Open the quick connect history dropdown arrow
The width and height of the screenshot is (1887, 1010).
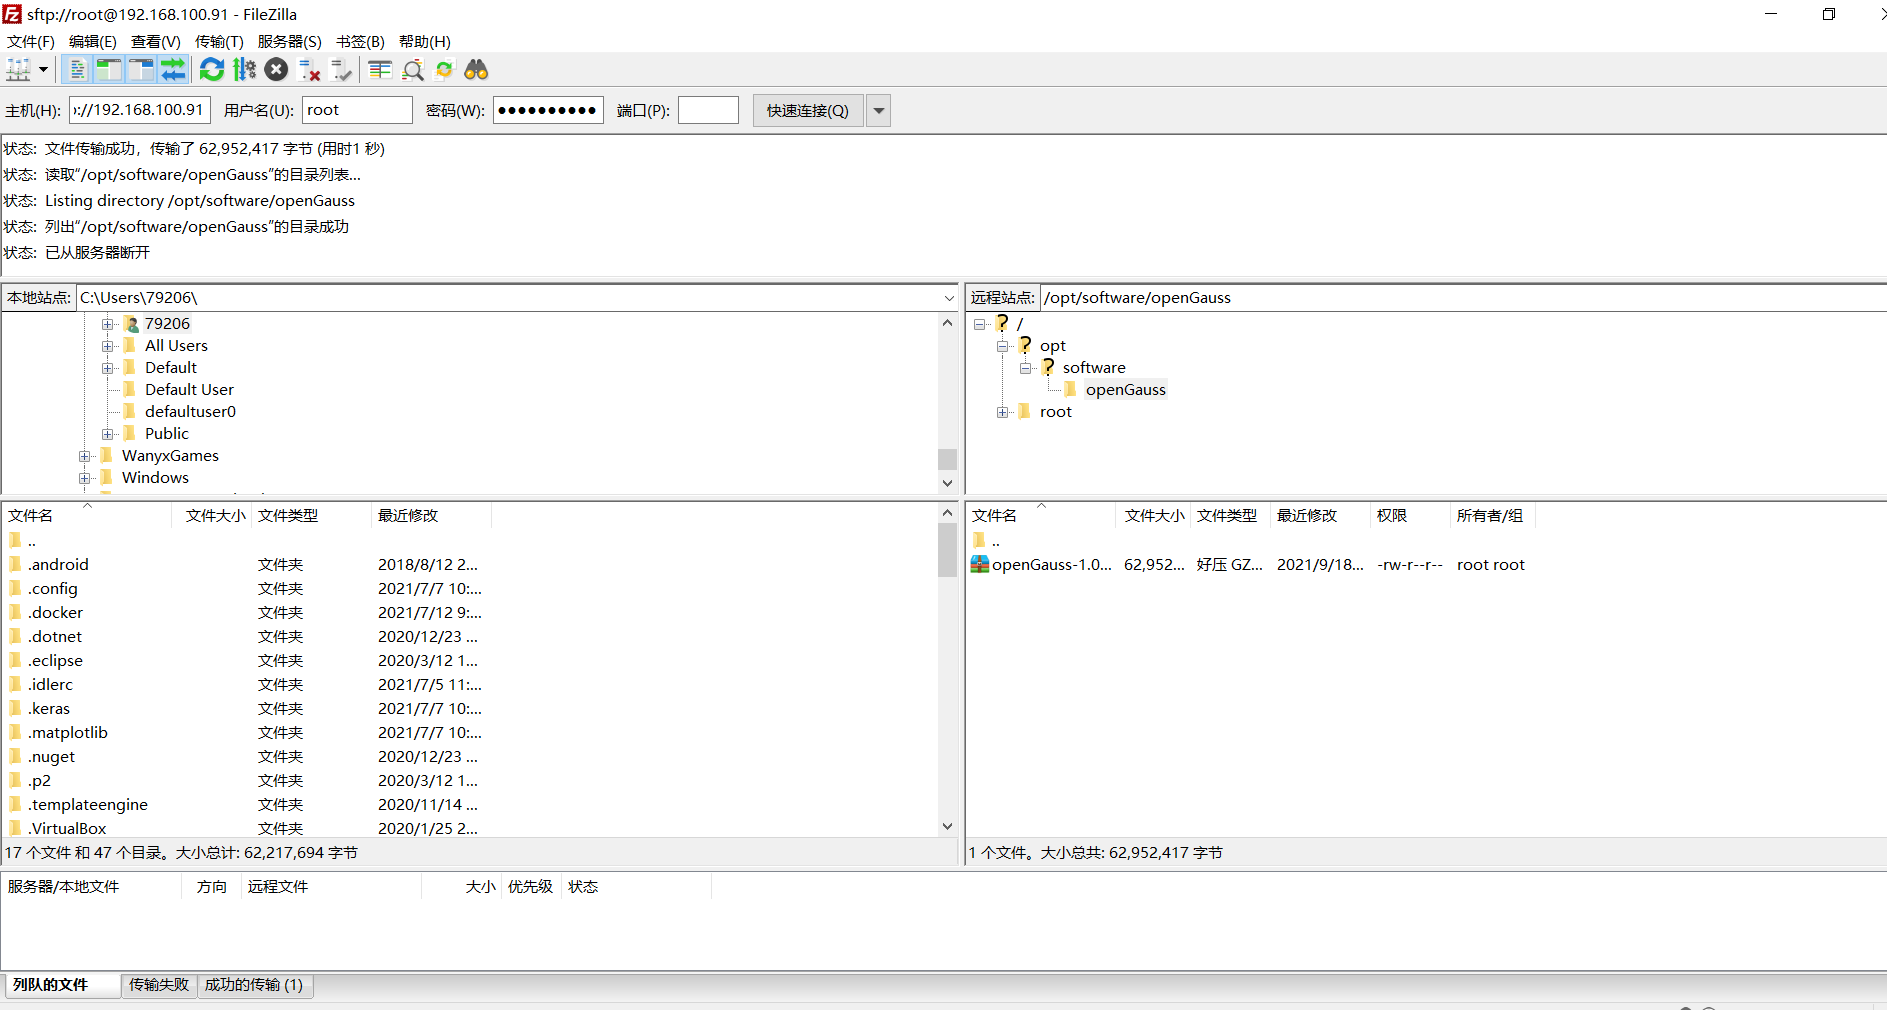point(878,111)
